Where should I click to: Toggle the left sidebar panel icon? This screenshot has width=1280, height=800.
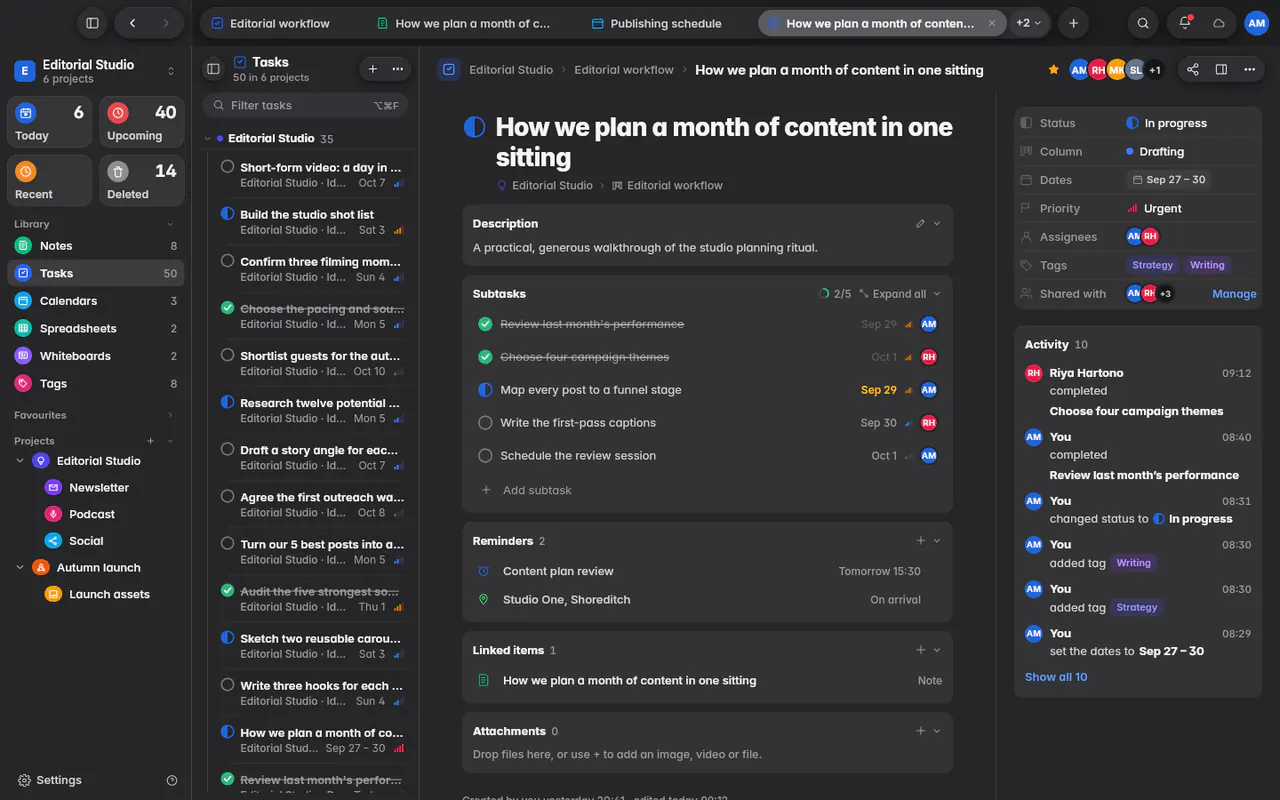pos(92,23)
